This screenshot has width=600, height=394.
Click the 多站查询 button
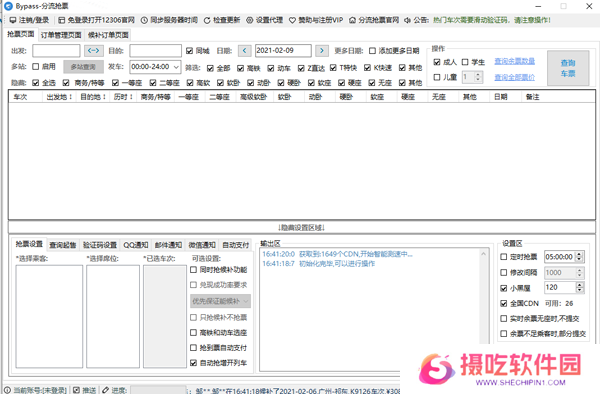(x=83, y=67)
